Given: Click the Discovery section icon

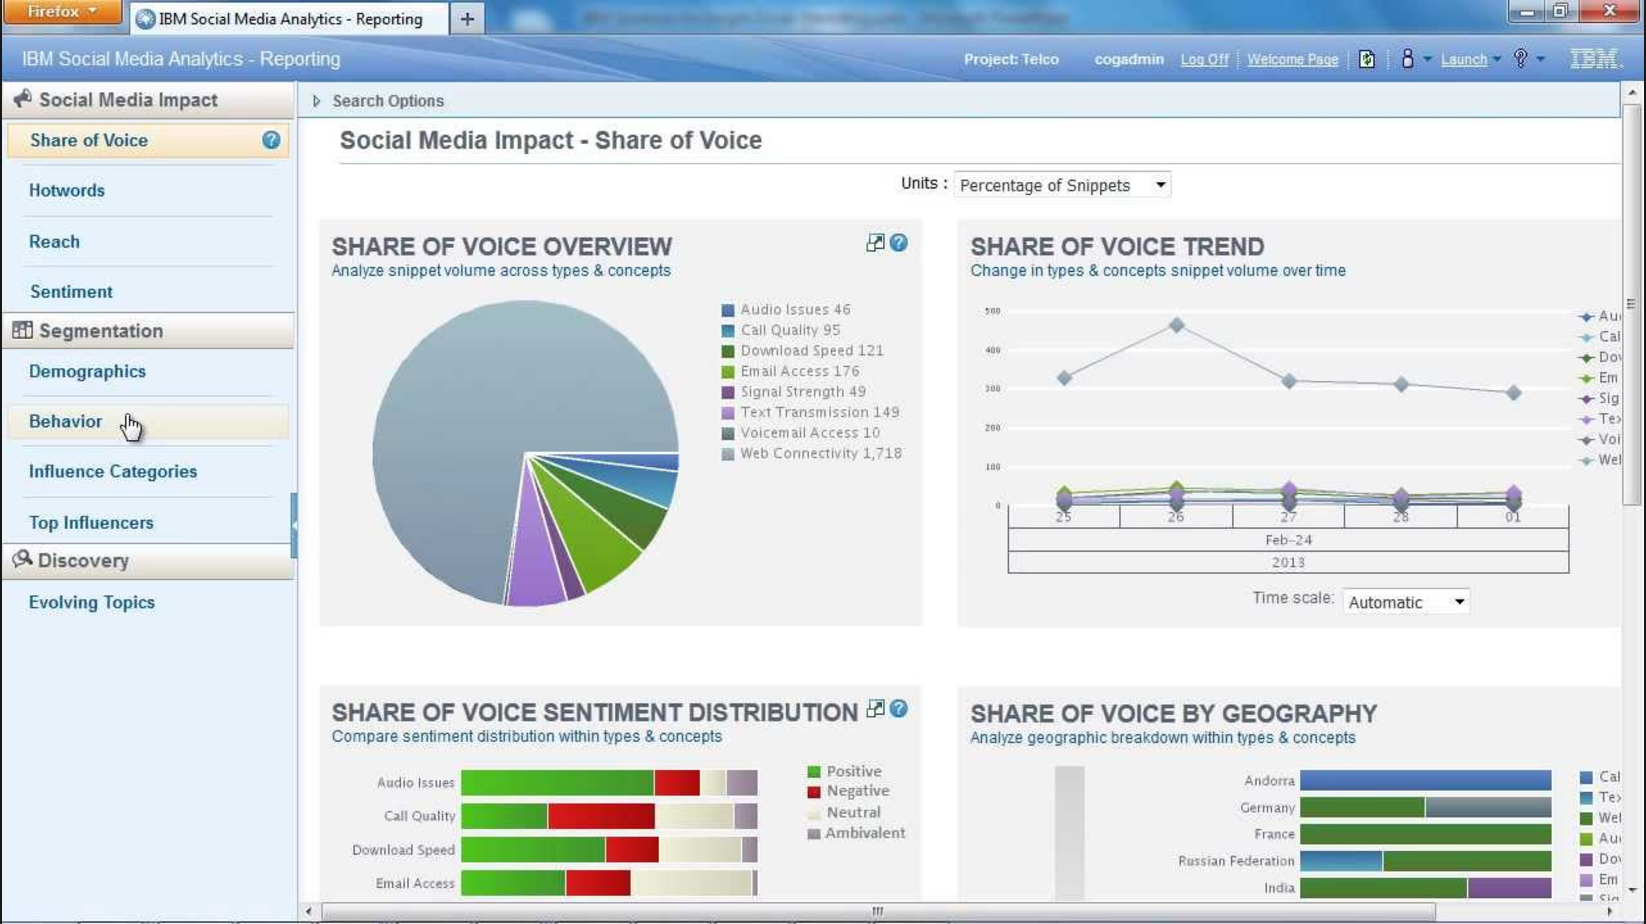Looking at the screenshot, I should point(22,560).
